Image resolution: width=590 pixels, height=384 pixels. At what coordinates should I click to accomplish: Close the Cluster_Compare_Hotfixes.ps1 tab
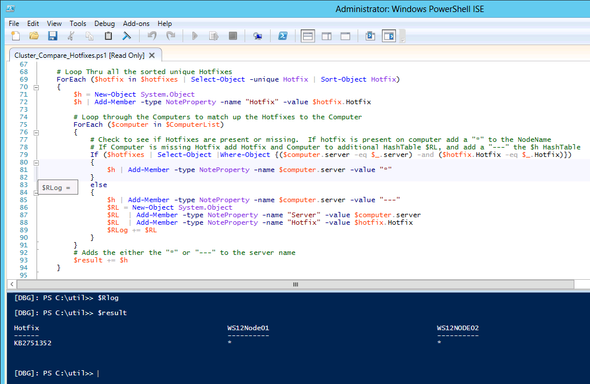[152, 55]
